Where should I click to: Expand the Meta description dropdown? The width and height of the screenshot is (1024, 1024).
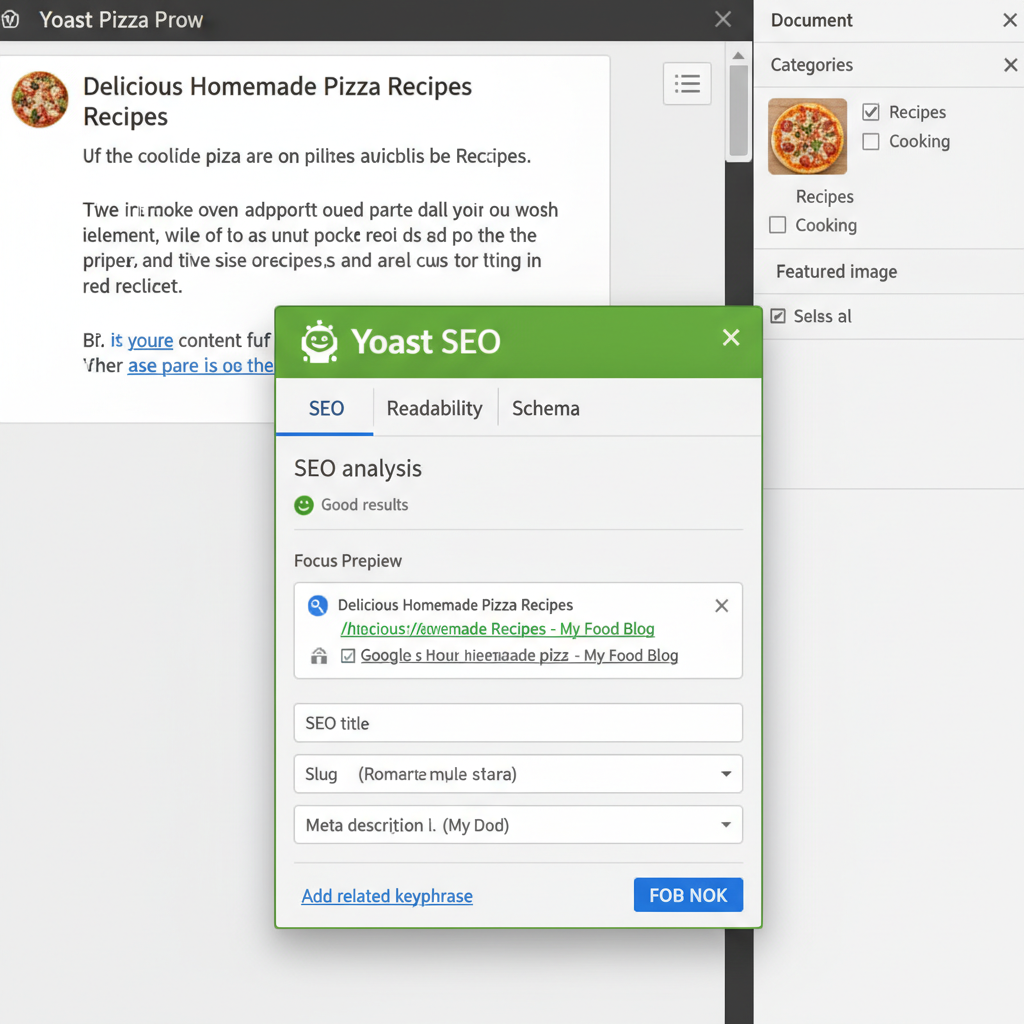coord(727,824)
